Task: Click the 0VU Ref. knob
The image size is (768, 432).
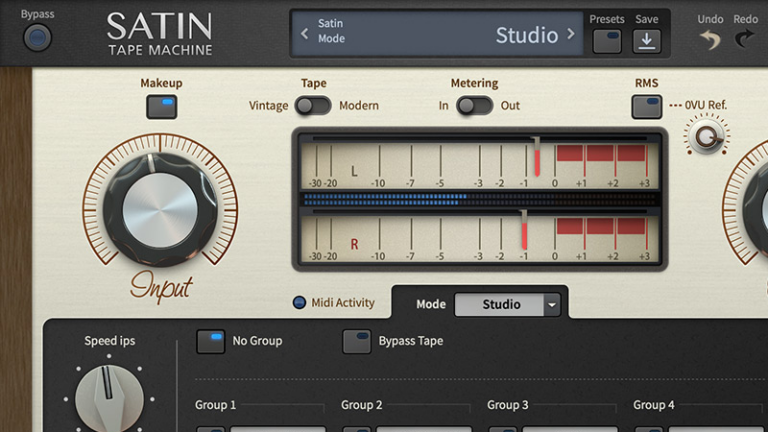Action: (706, 137)
